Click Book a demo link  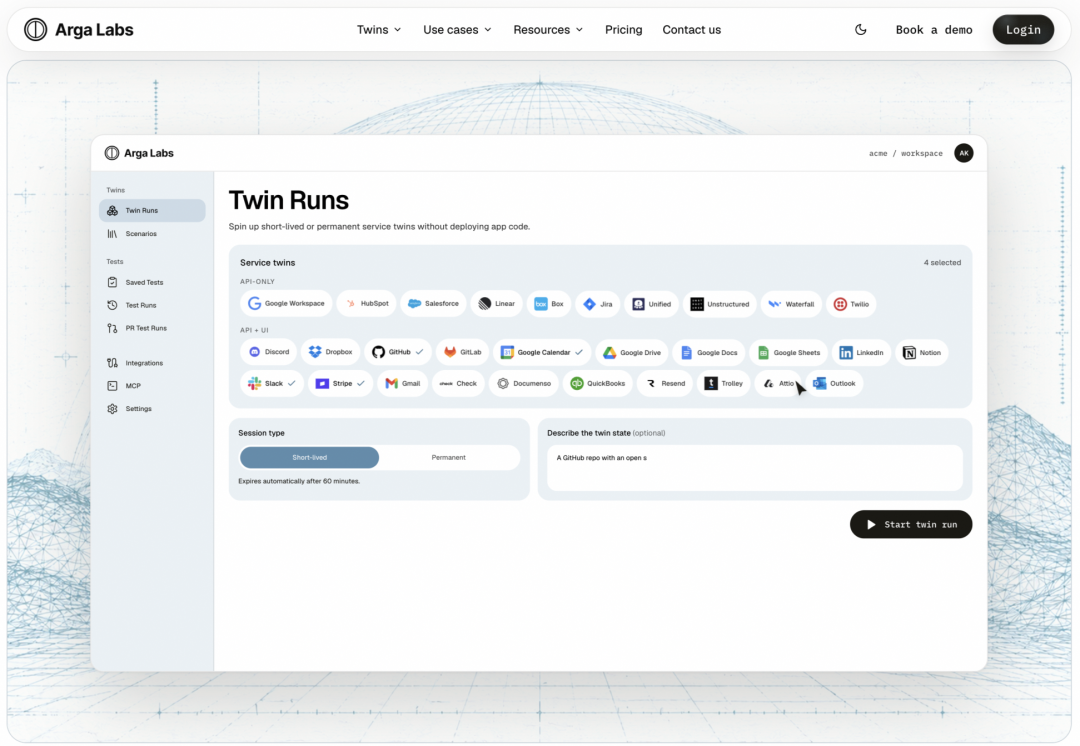[934, 30]
